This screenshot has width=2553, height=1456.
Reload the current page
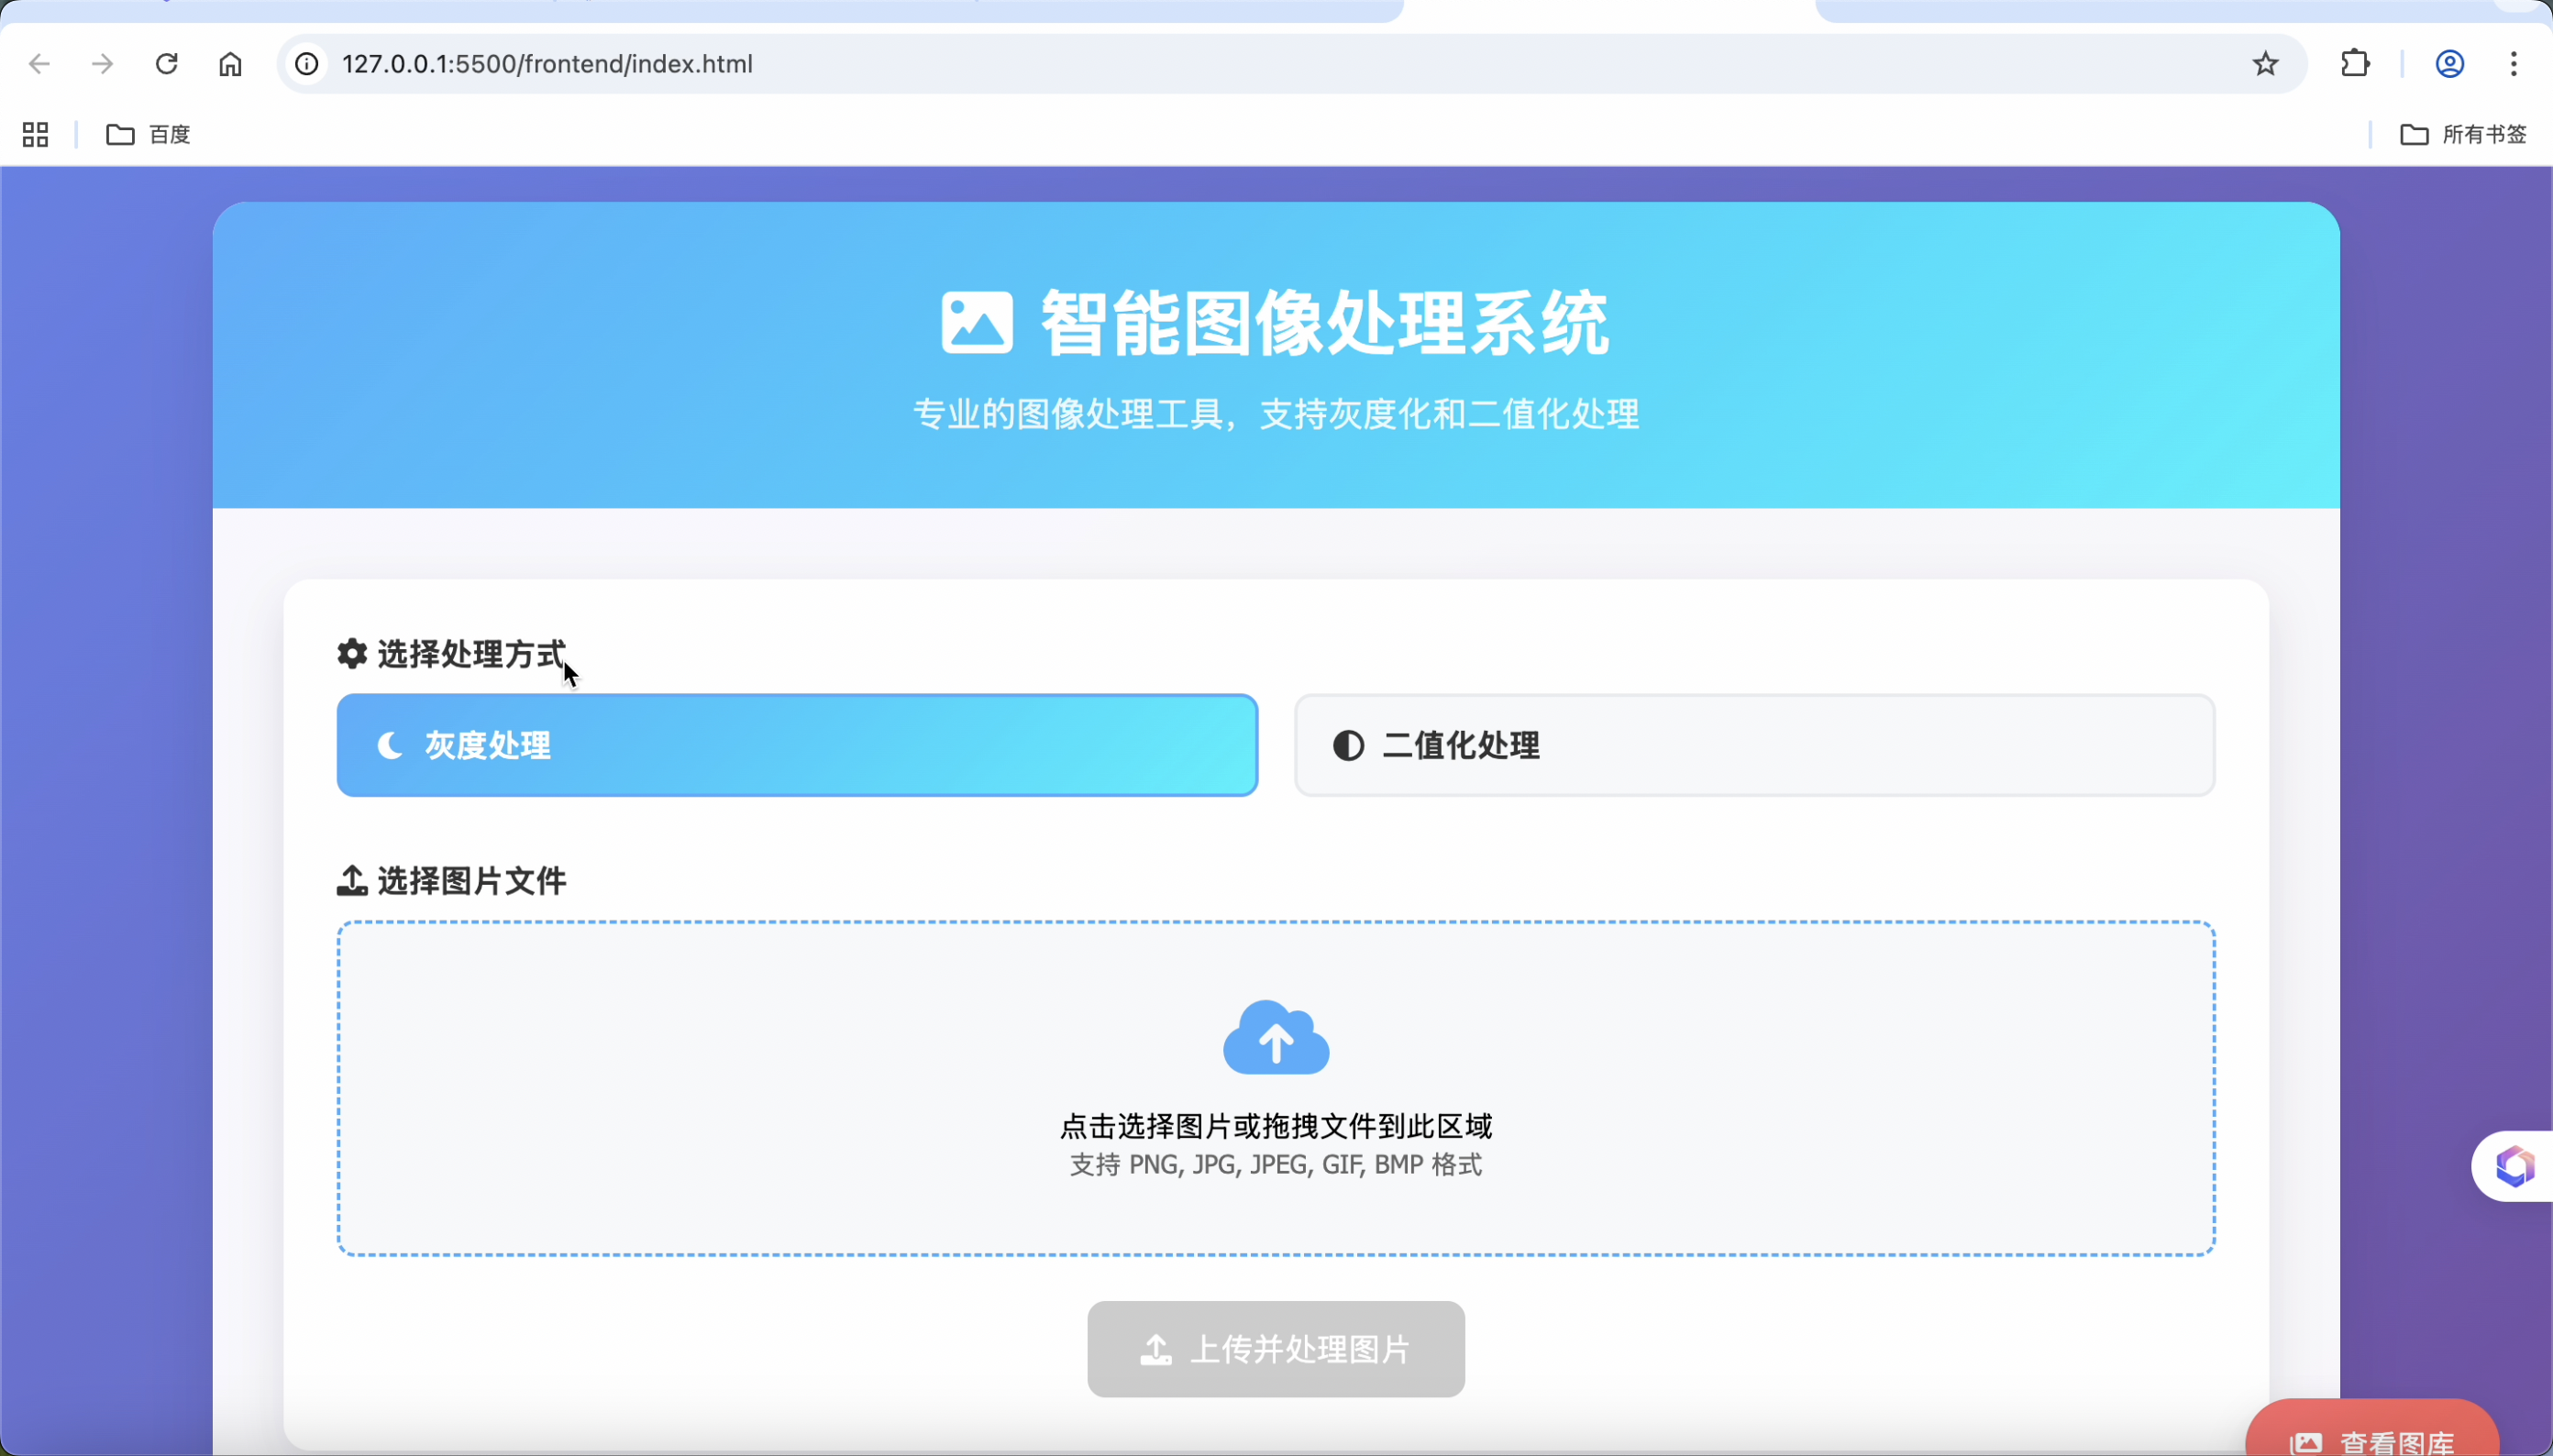[x=167, y=64]
